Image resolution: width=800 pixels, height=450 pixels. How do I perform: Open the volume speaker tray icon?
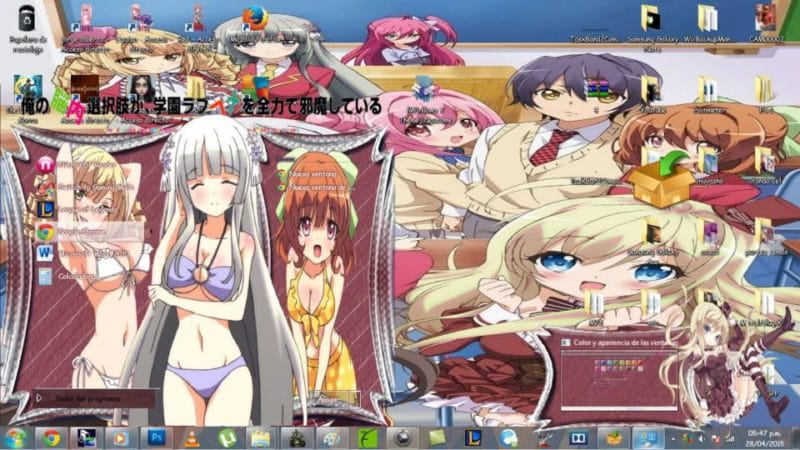(x=702, y=439)
